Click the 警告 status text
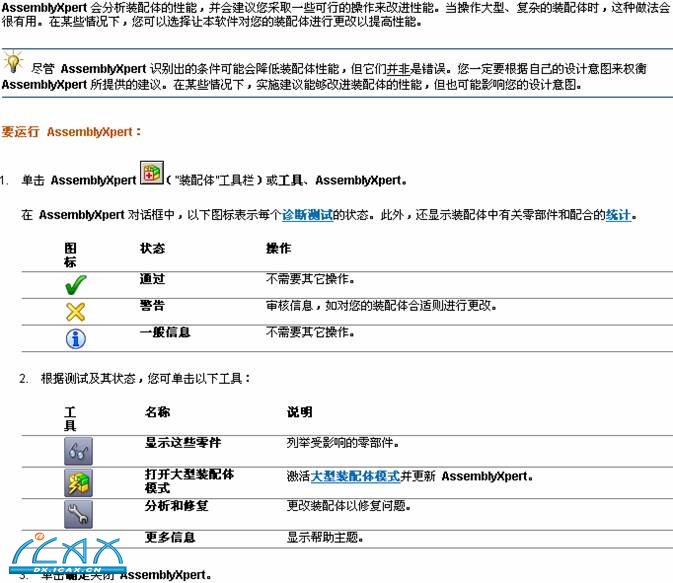The height and width of the screenshot is (583, 673). coord(152,306)
